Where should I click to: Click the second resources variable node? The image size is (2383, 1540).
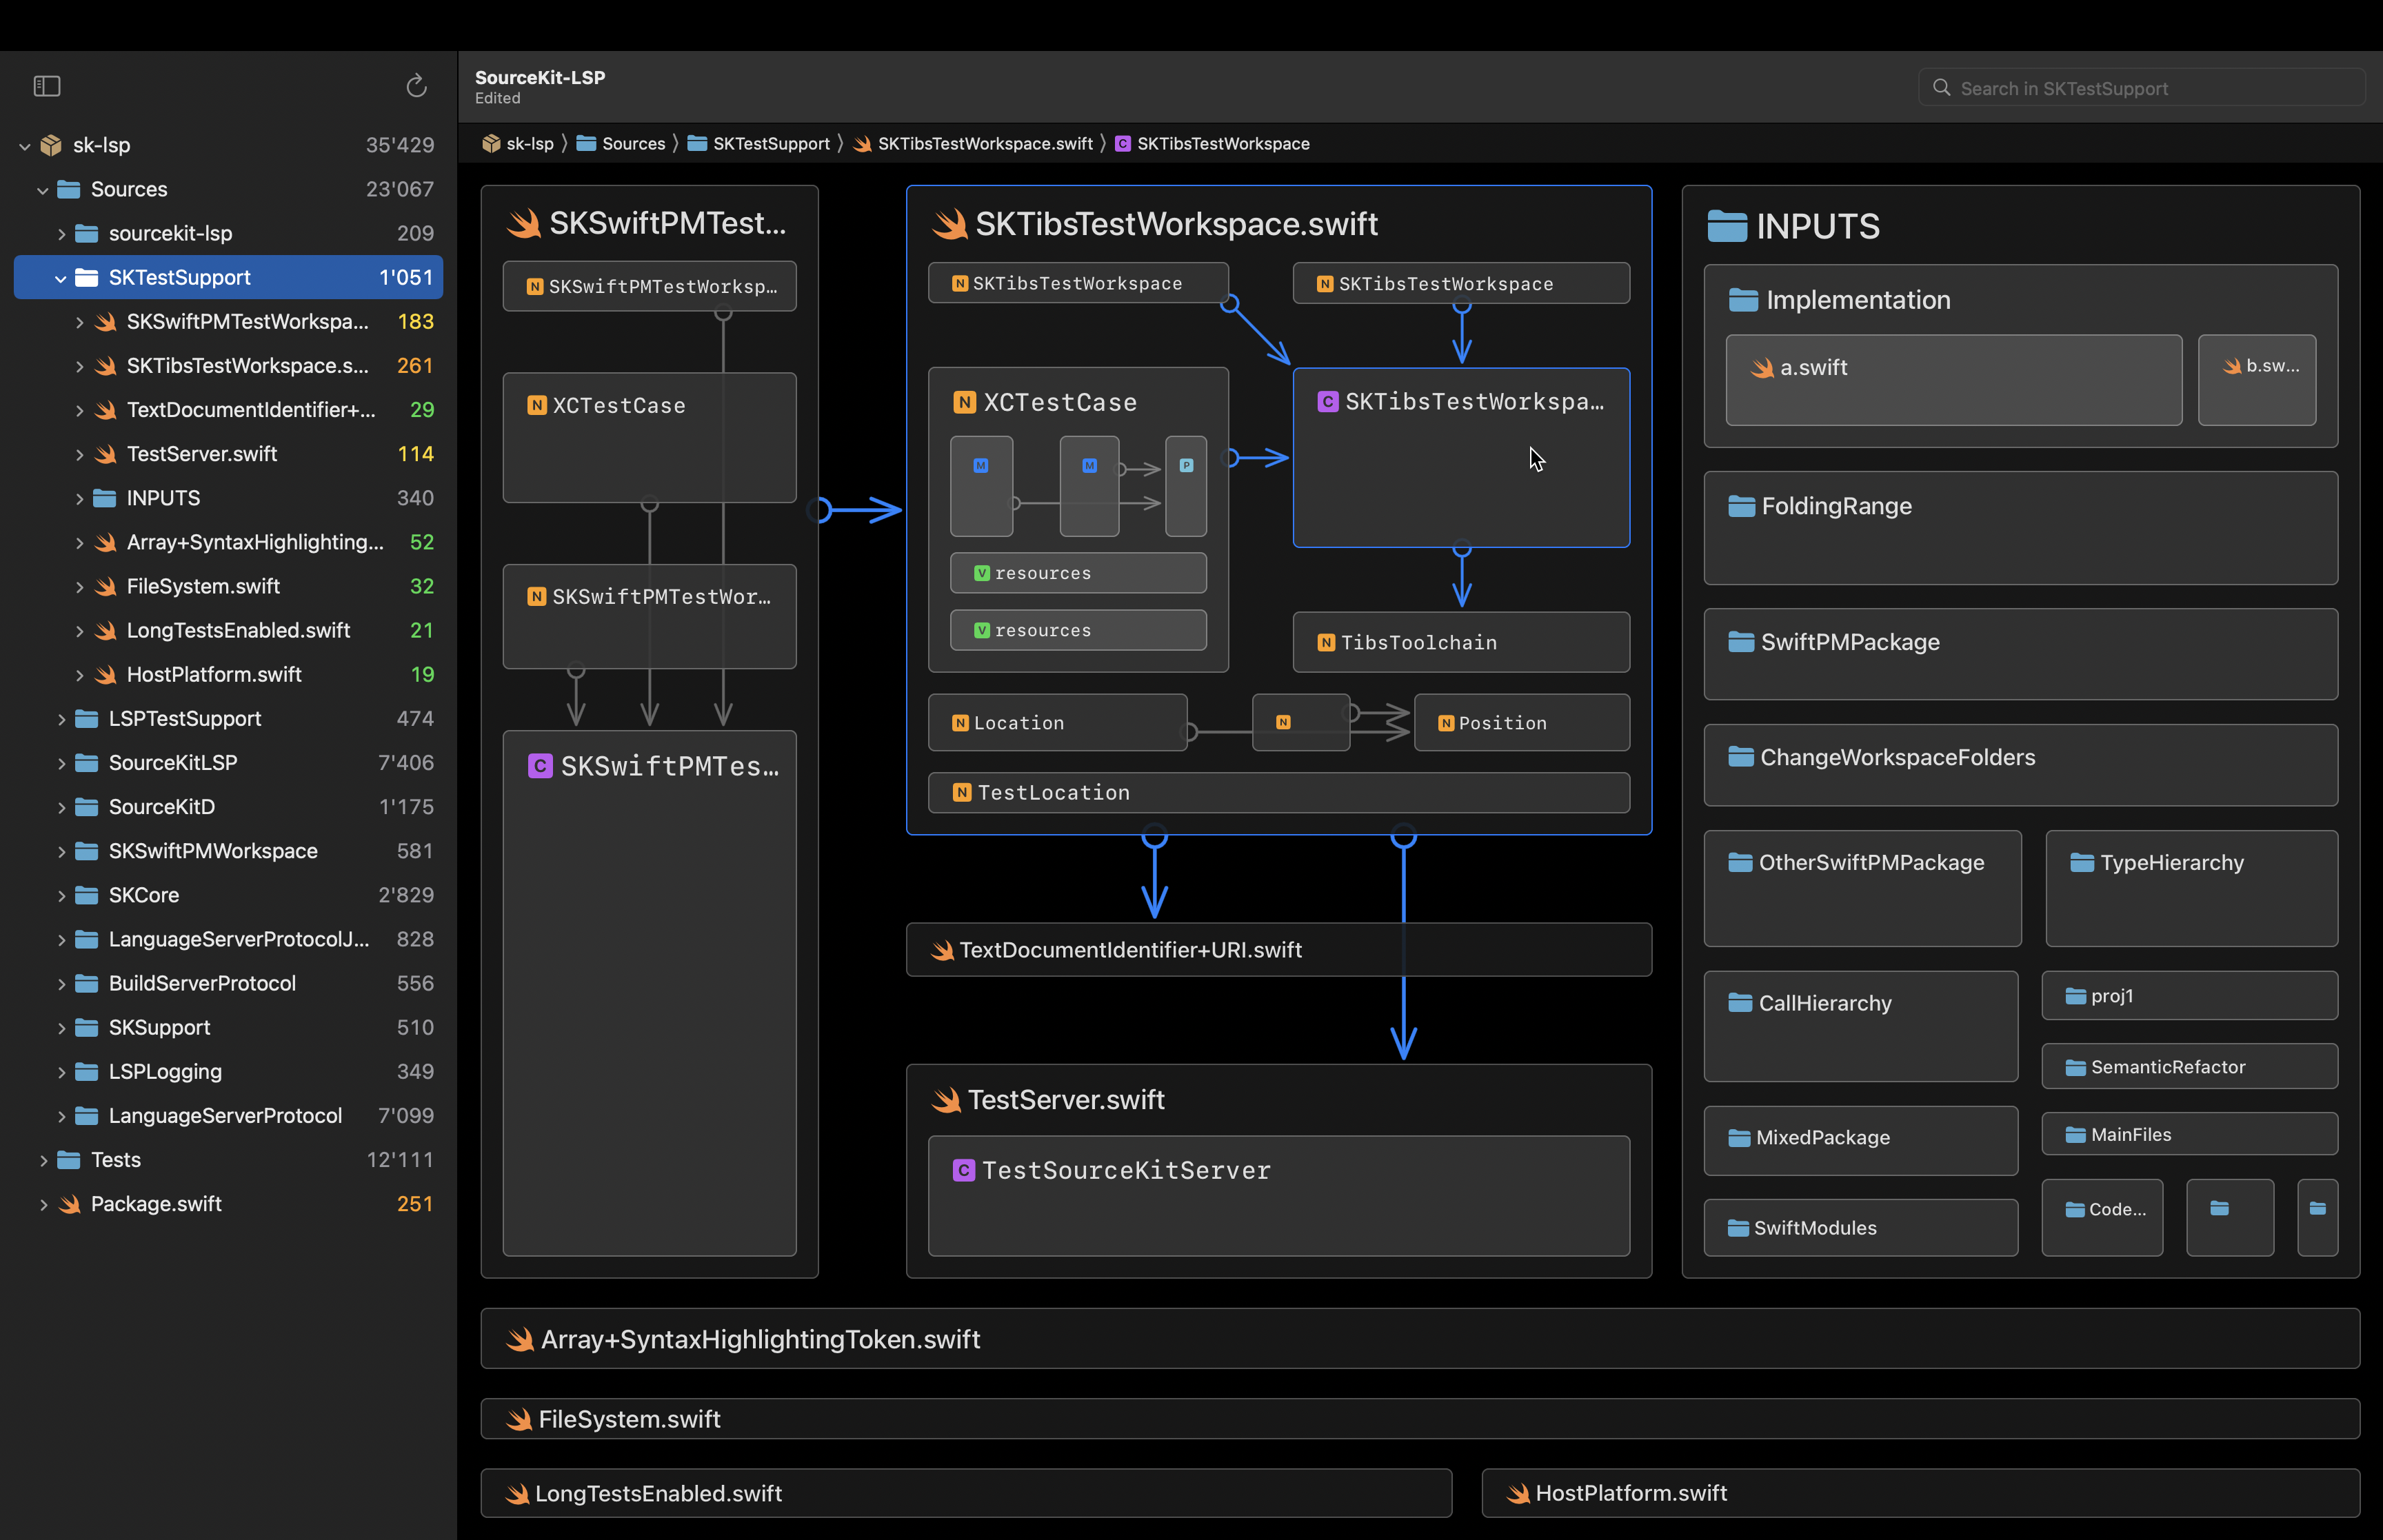point(1078,630)
